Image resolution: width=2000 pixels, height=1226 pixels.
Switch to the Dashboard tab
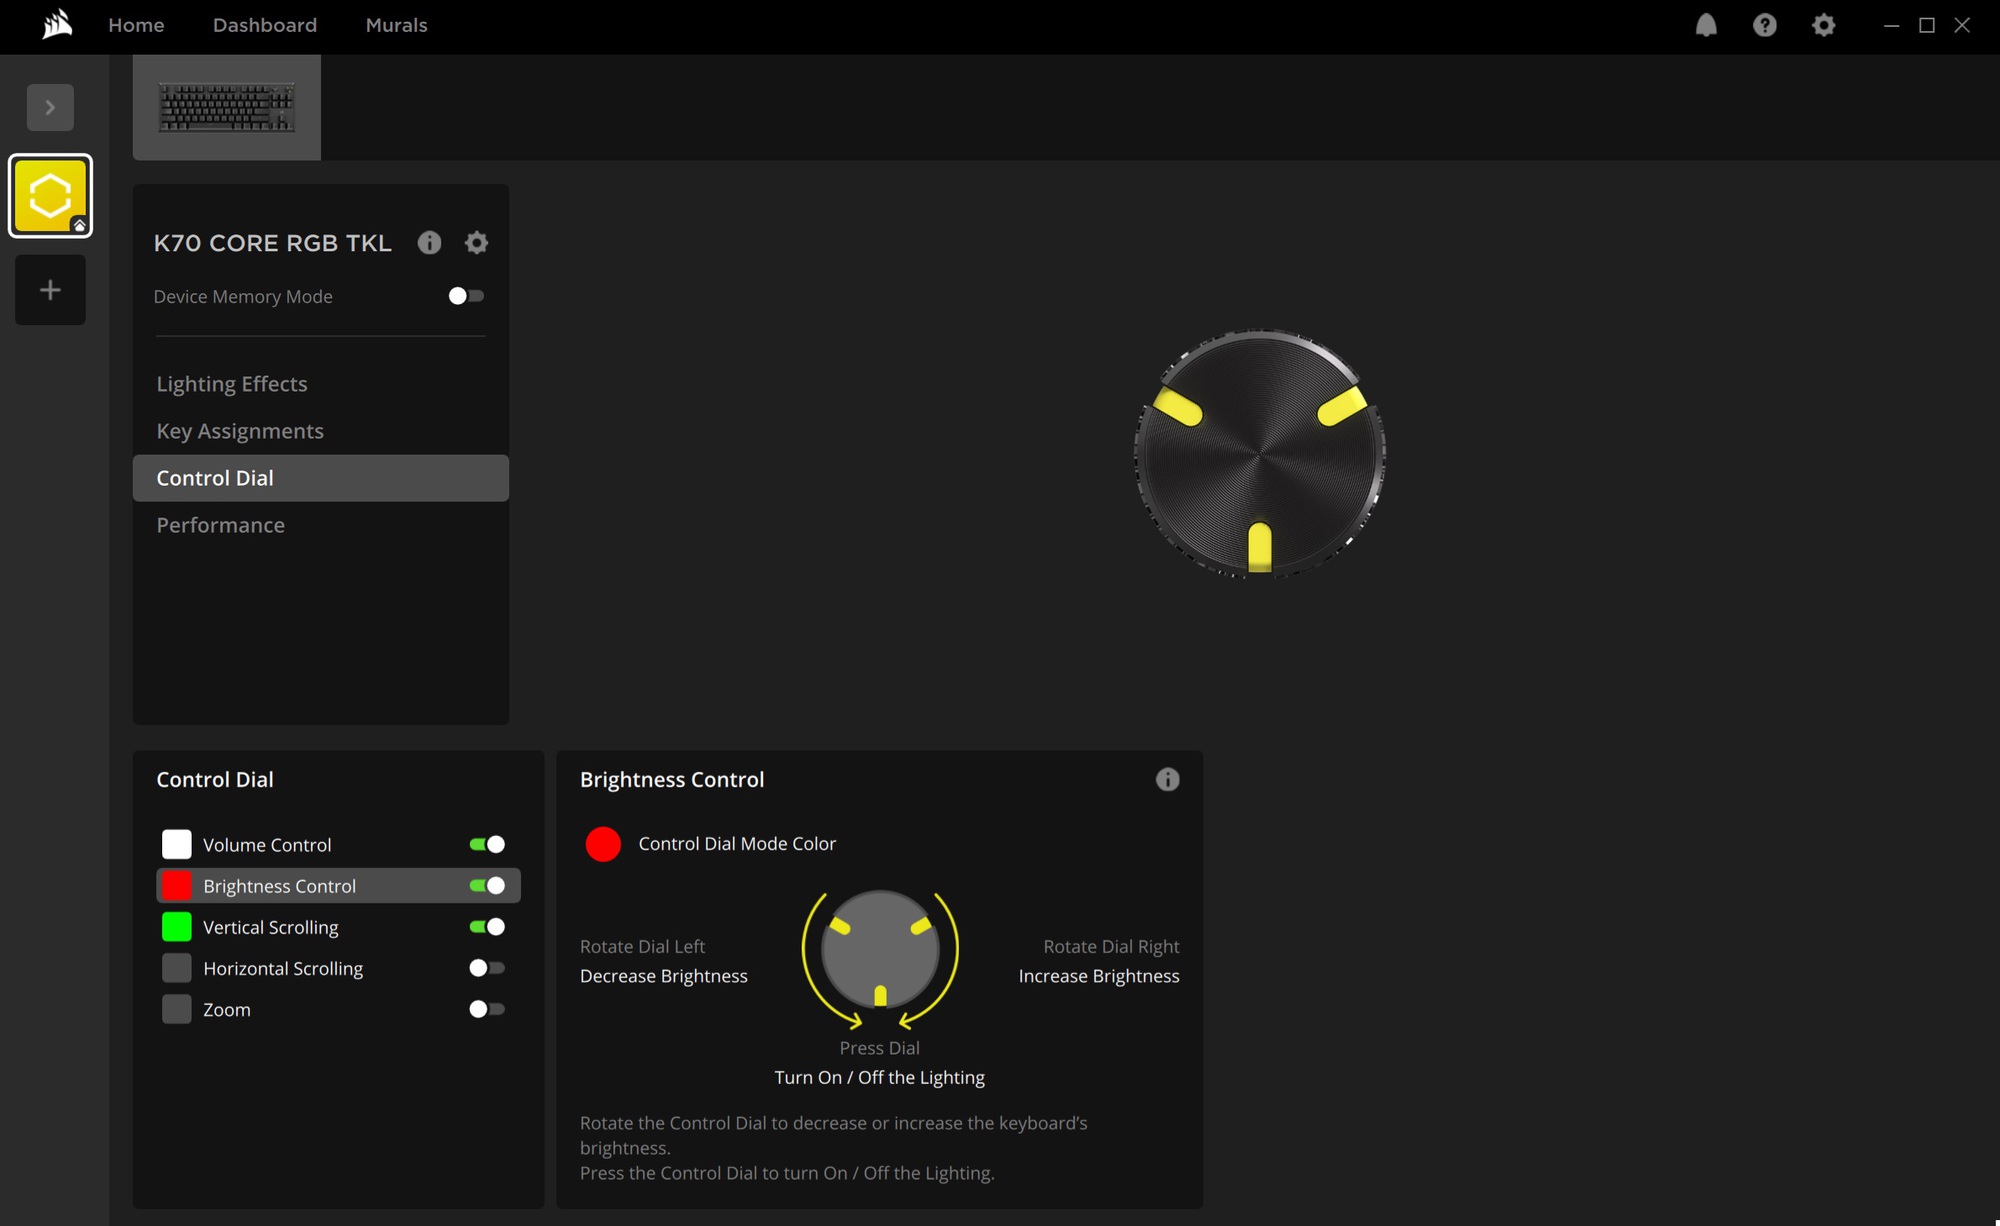pyautogui.click(x=265, y=25)
